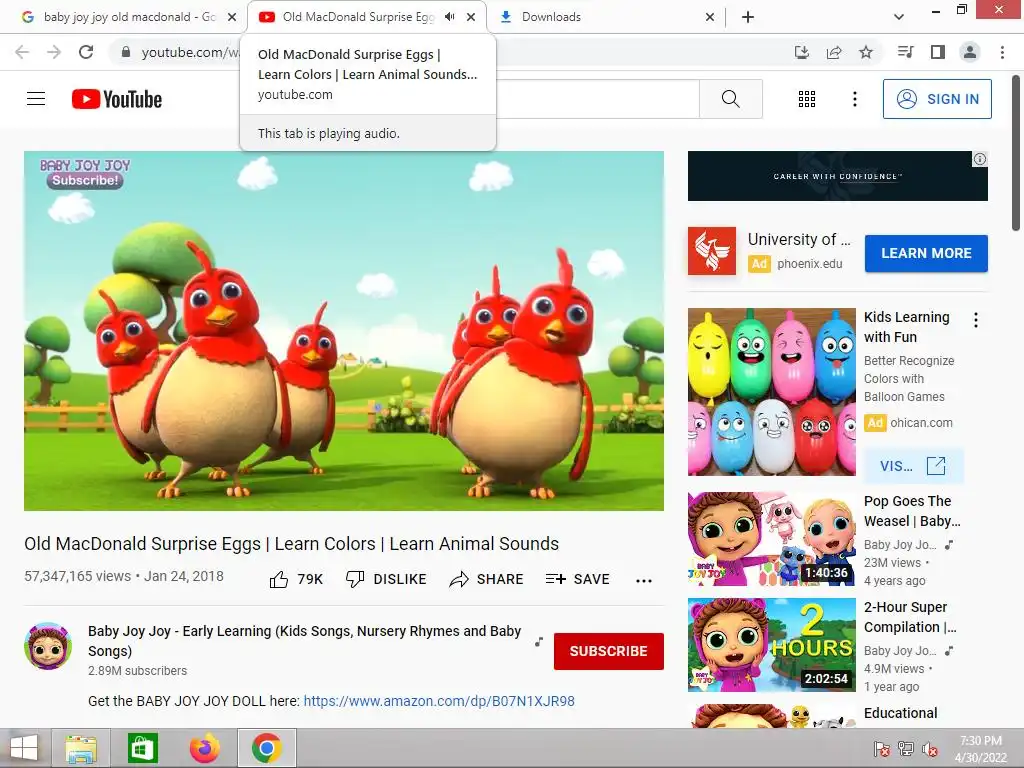This screenshot has width=1024, height=768.
Task: Go forward in browser history
Action: 54,52
